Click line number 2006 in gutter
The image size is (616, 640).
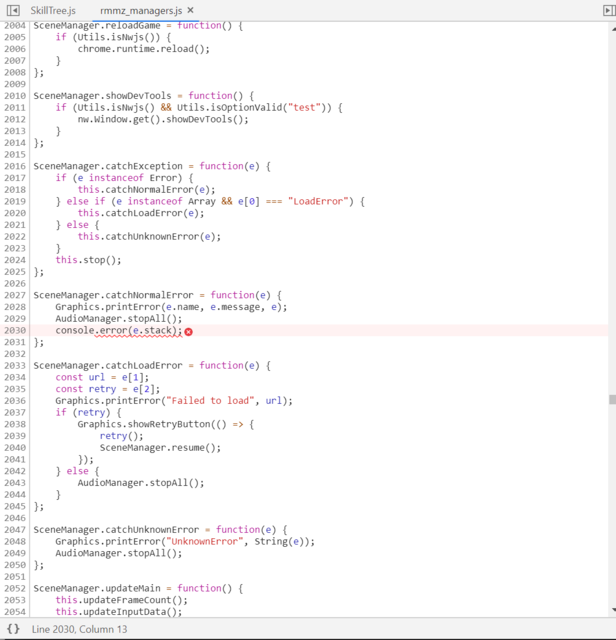tap(15, 49)
